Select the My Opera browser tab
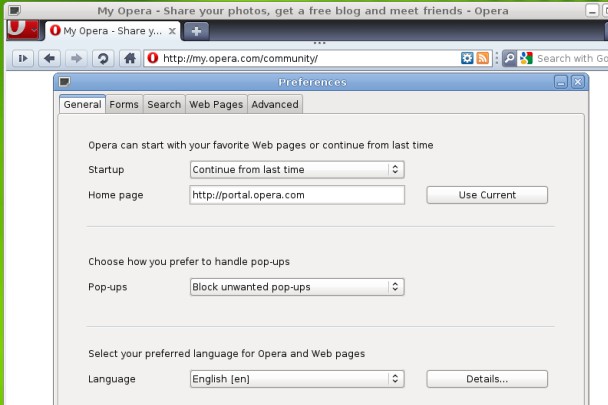 112,31
